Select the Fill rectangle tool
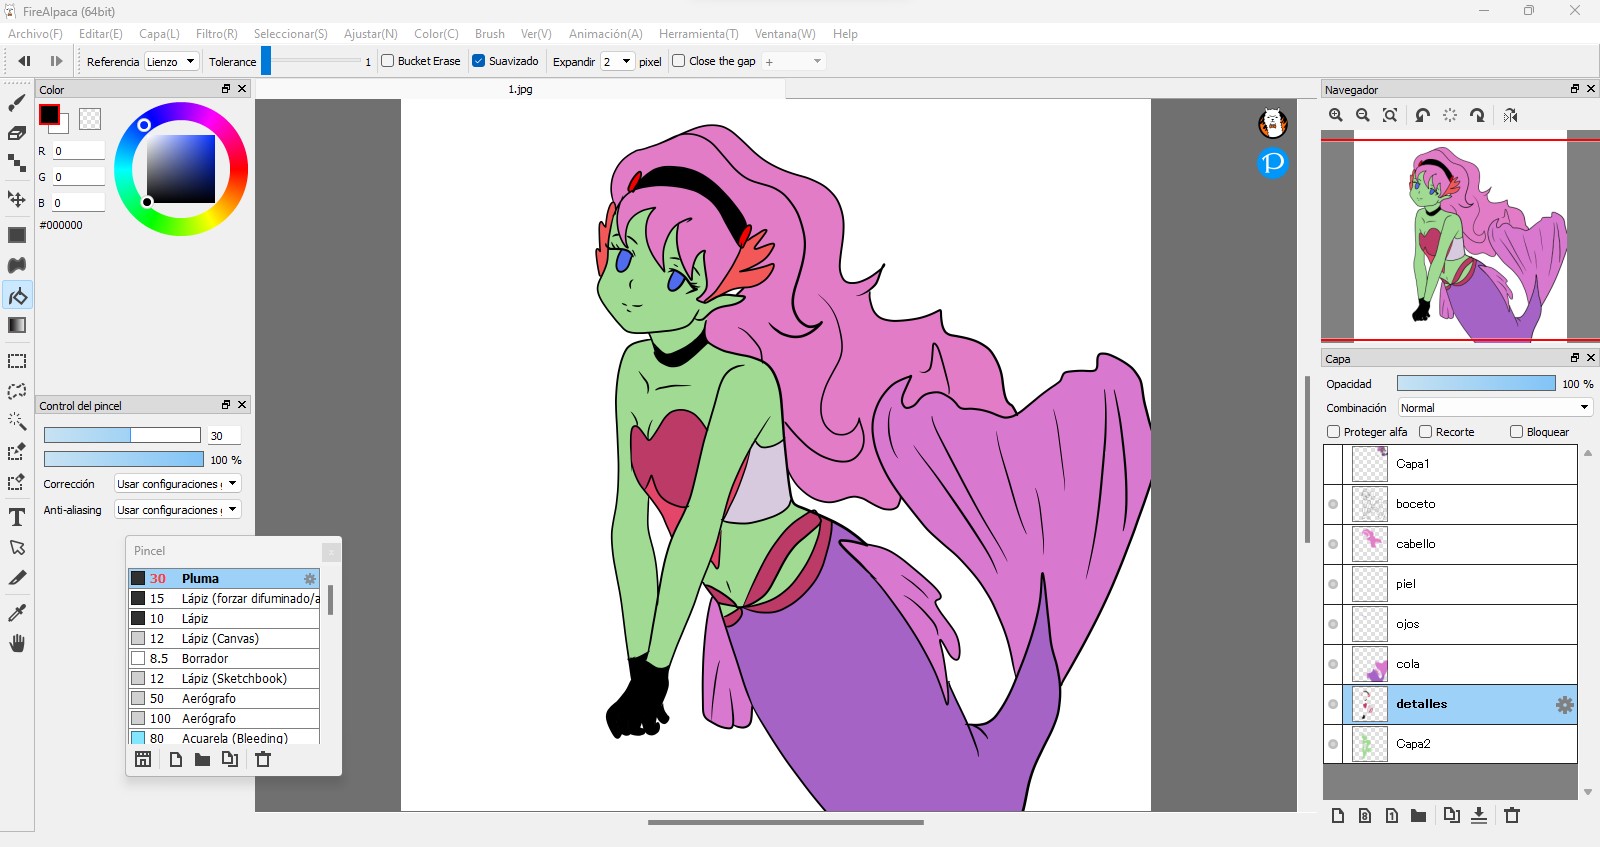This screenshot has width=1600, height=847. coord(17,235)
